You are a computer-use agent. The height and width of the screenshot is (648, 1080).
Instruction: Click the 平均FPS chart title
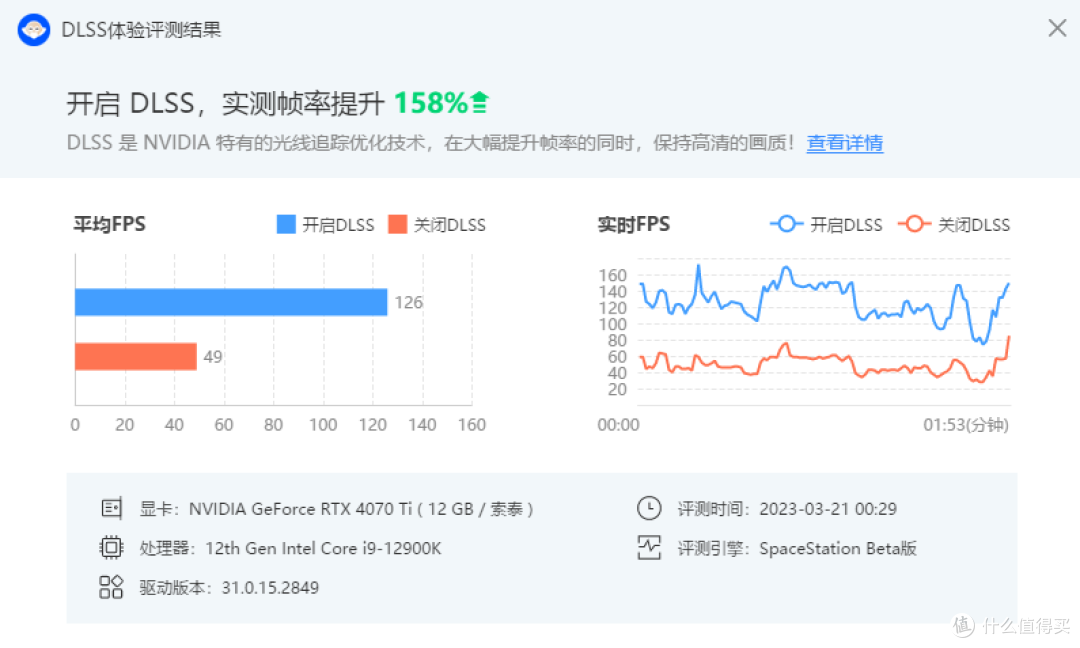(110, 224)
